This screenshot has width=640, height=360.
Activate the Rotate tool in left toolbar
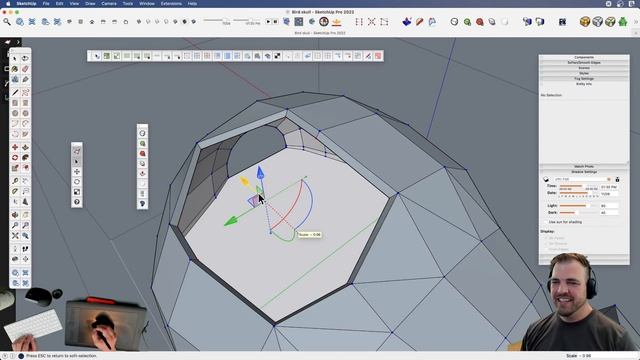coord(15,158)
